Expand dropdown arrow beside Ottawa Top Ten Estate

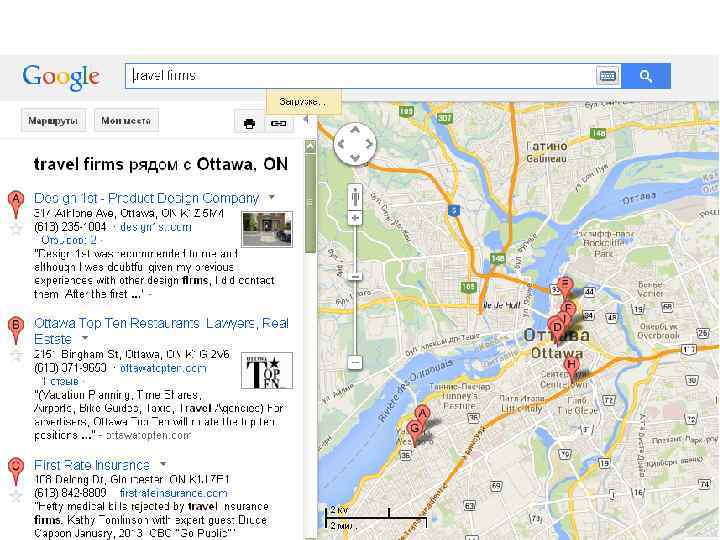point(84,338)
